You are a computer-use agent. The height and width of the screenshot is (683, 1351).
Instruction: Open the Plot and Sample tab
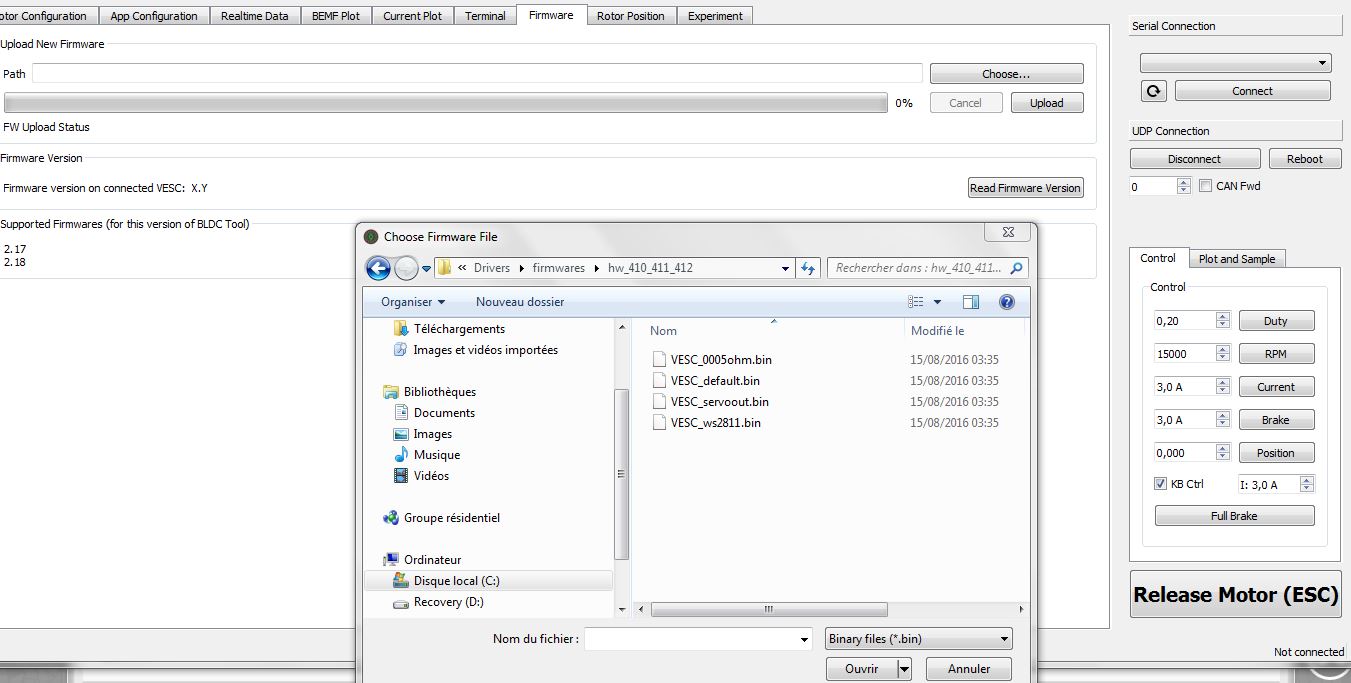(x=1237, y=259)
